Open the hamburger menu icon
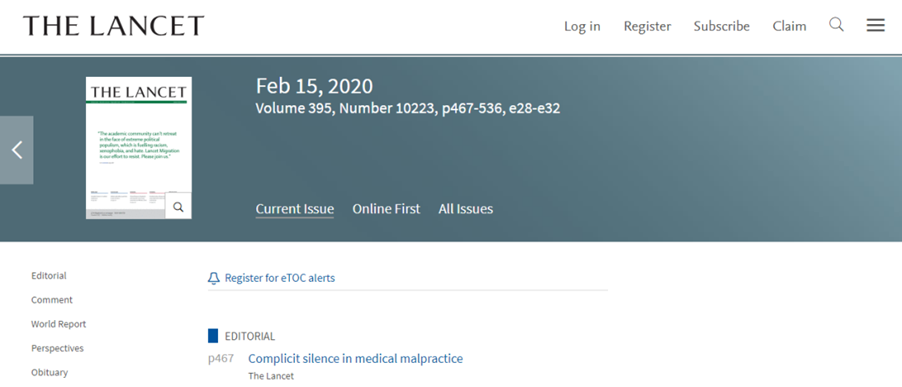Viewport: 902px width, 387px height. coord(876,25)
